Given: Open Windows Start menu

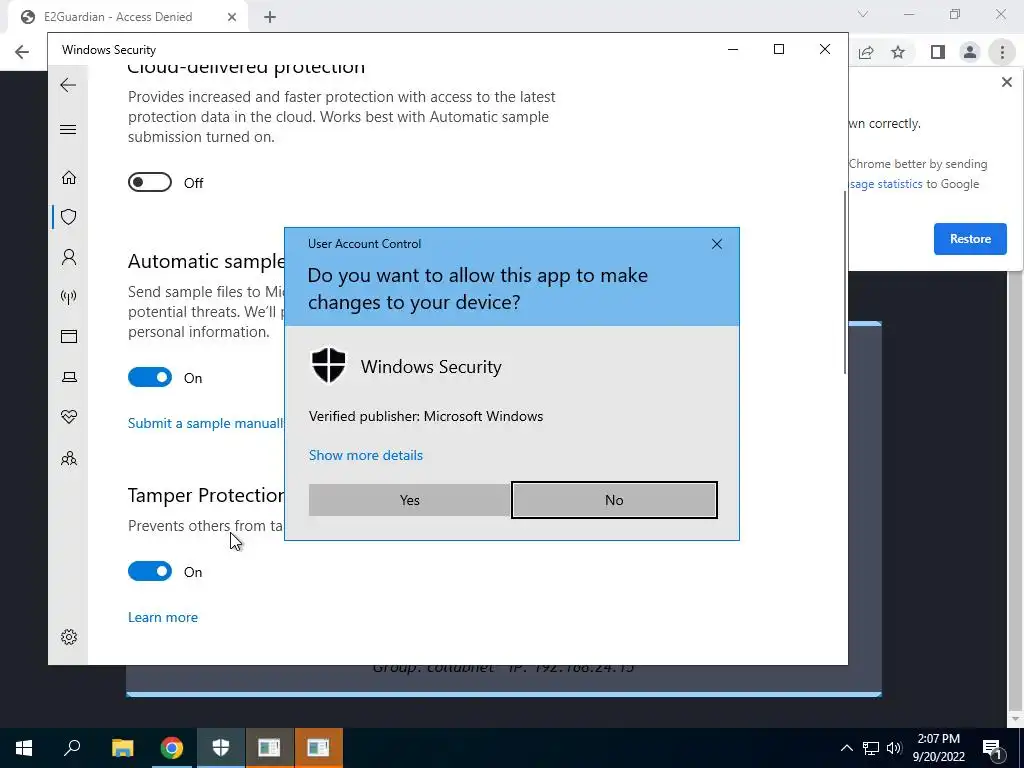Looking at the screenshot, I should pyautogui.click(x=24, y=748).
